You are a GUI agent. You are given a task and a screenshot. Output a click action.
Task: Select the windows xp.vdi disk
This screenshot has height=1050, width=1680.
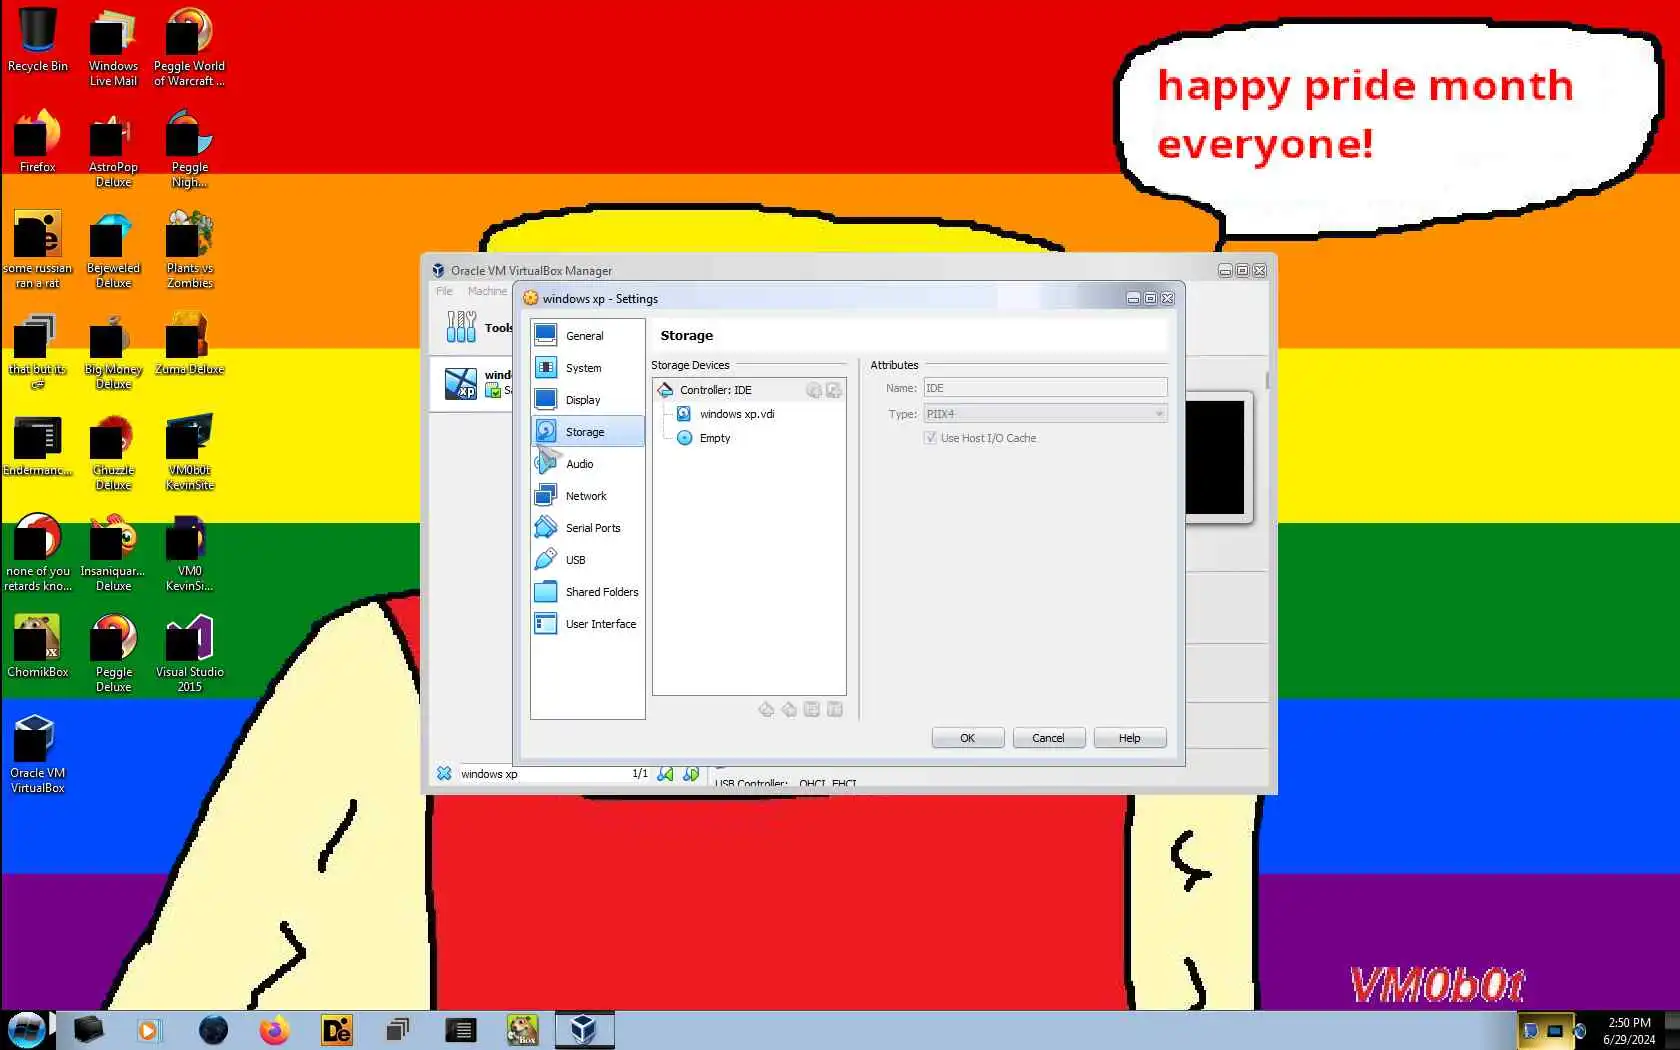(737, 414)
